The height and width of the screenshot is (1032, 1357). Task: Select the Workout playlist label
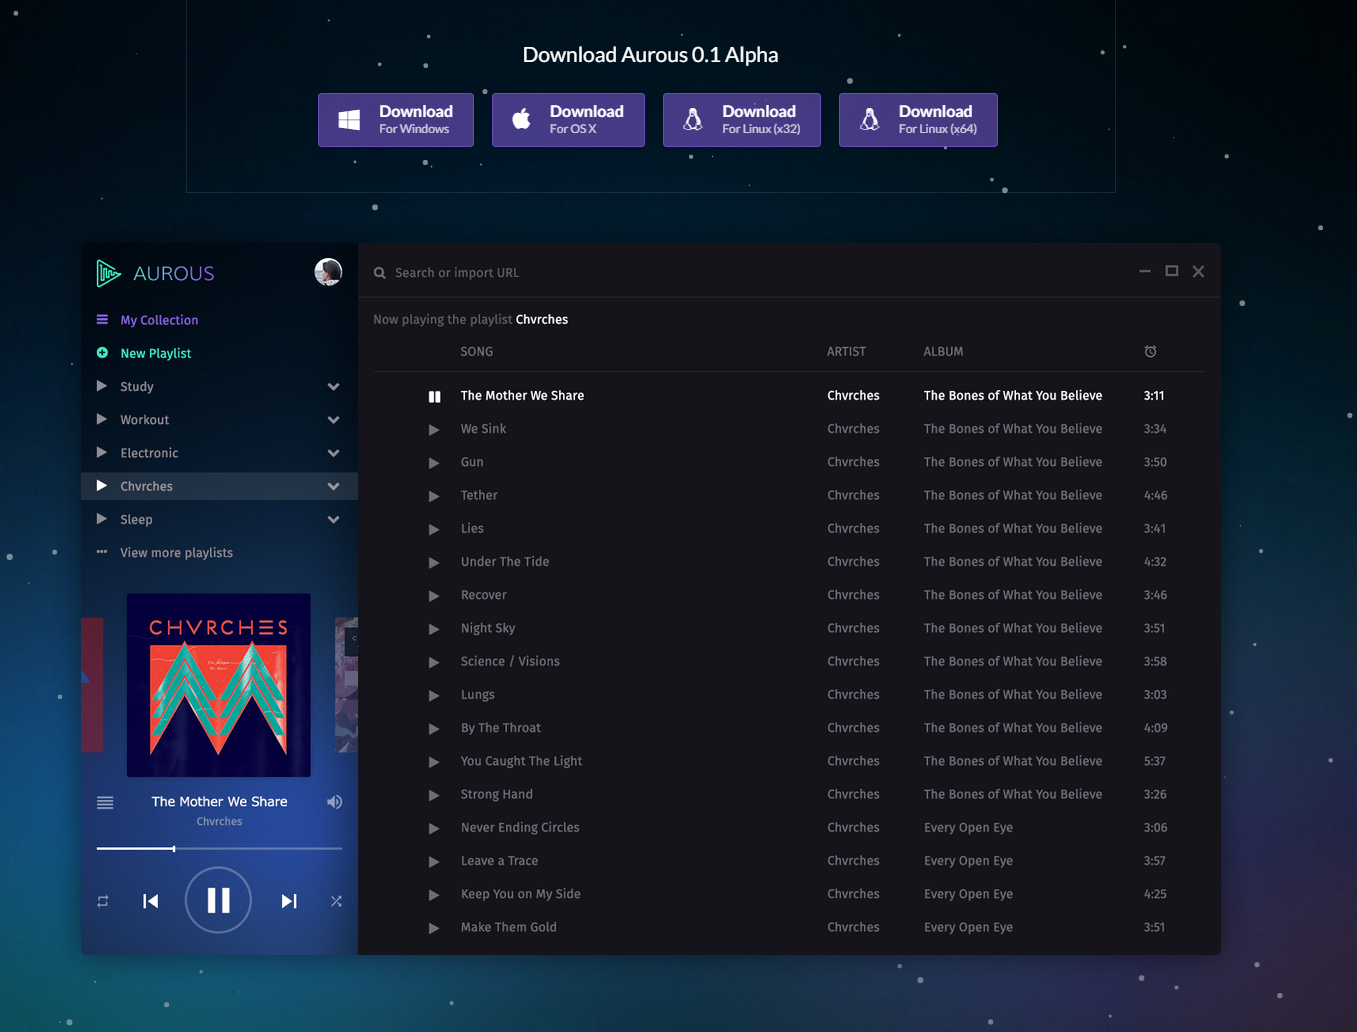(x=144, y=420)
